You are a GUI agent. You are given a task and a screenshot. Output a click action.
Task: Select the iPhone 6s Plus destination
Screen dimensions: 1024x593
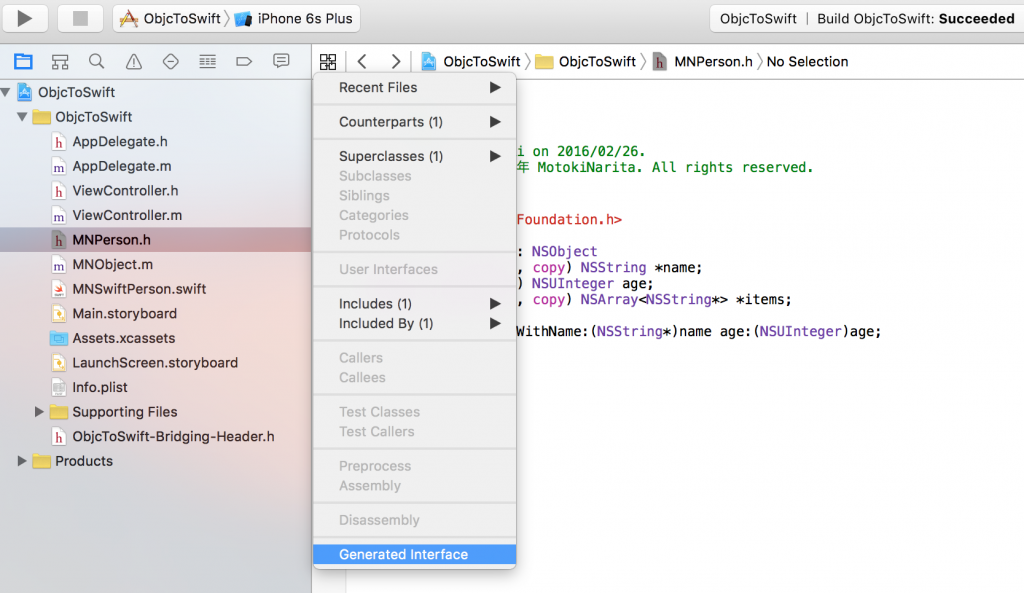(x=294, y=19)
